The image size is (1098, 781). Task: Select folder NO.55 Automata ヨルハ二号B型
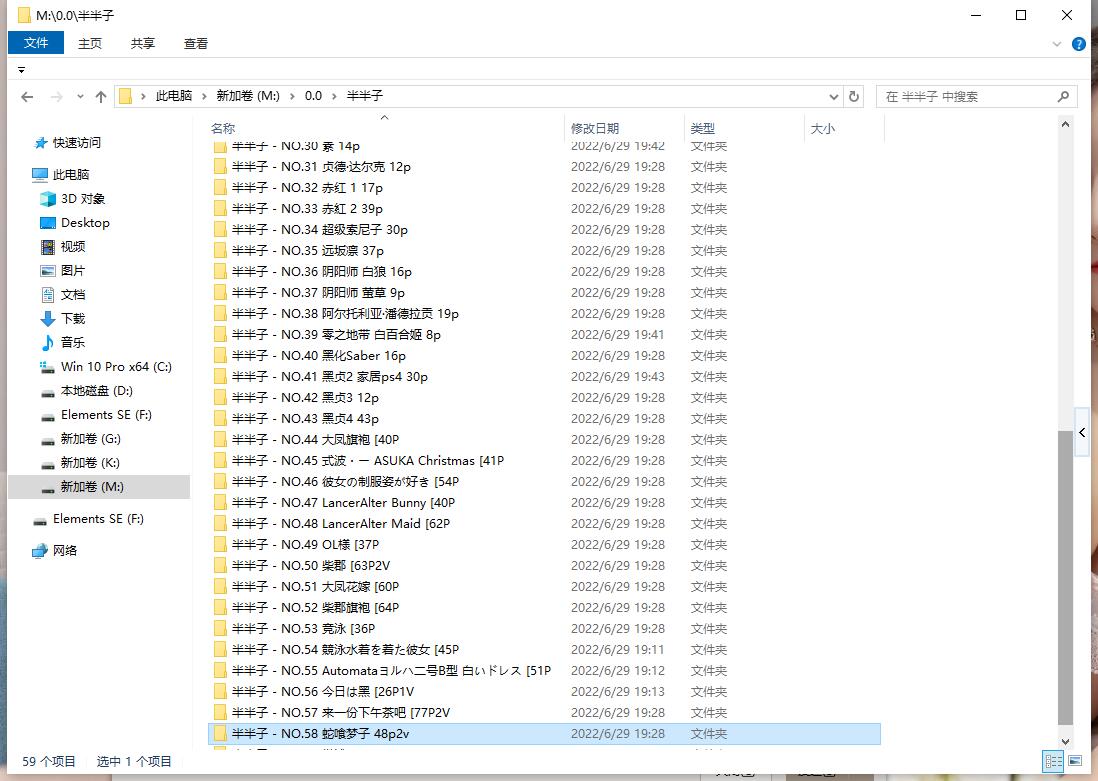[544, 671]
